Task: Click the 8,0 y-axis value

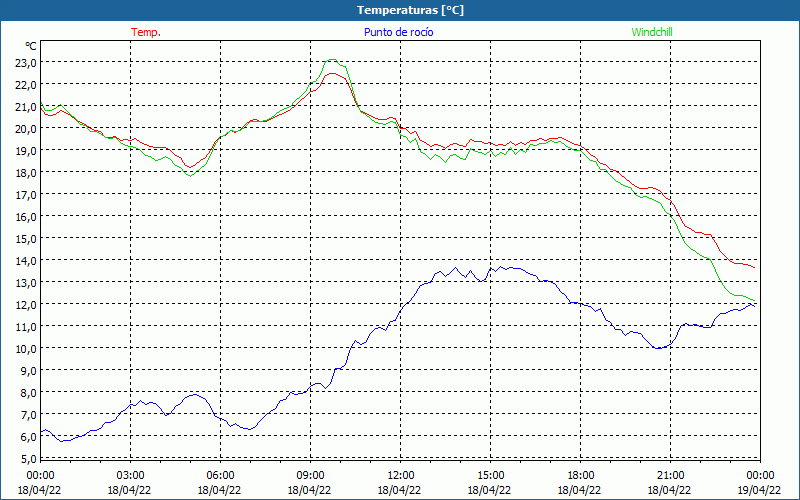Action: 29,393
